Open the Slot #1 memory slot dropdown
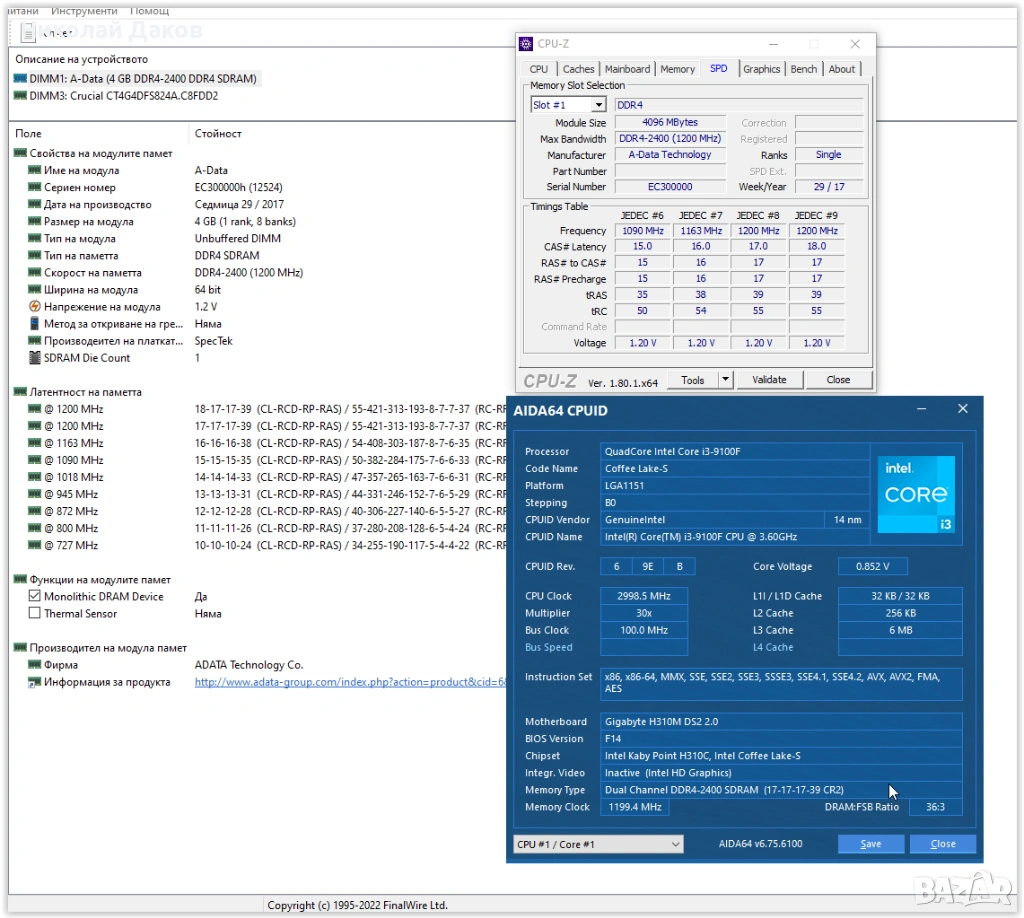The height and width of the screenshot is (918, 1024). (598, 105)
